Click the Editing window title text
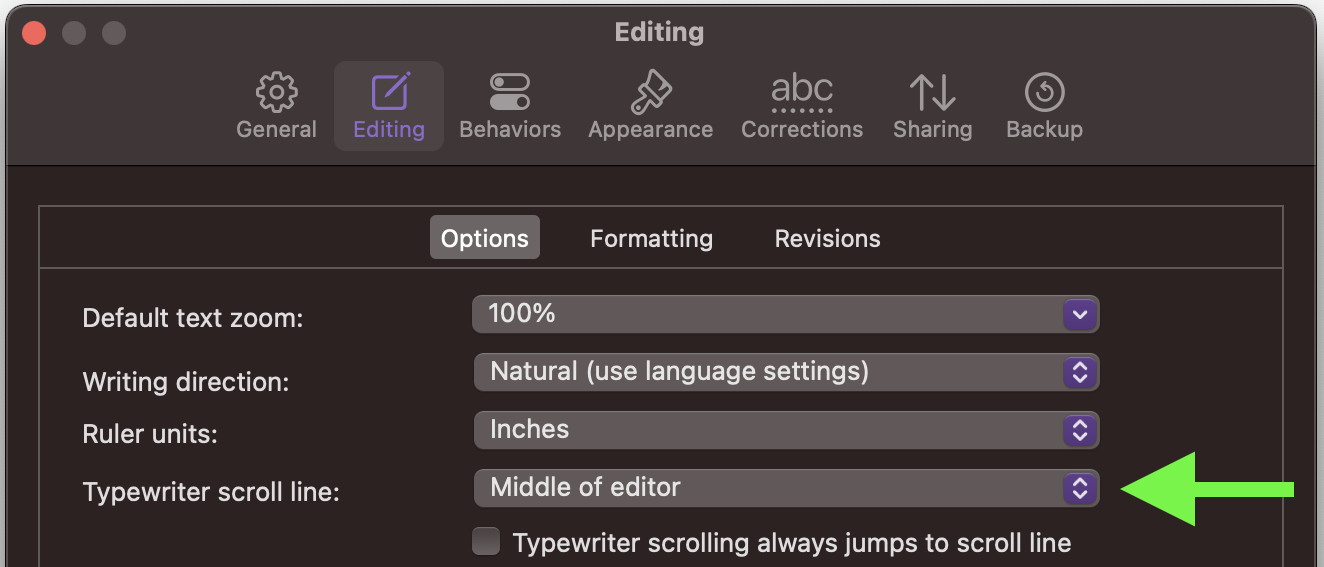1324x567 pixels. 659,32
